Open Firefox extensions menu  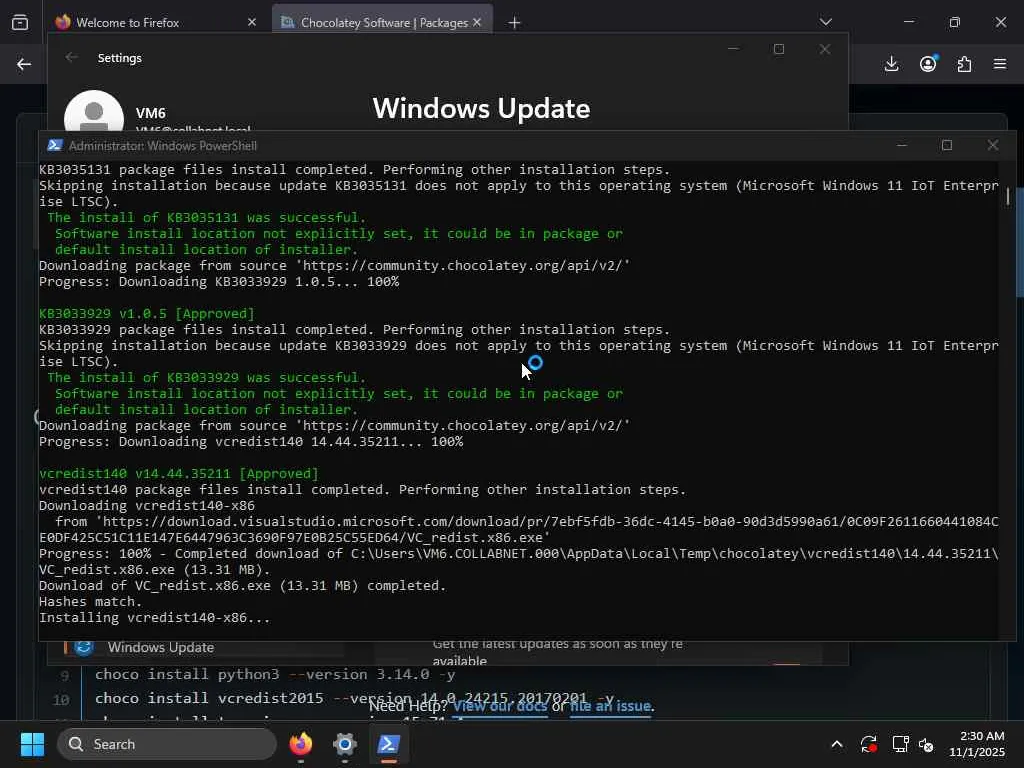pyautogui.click(x=964, y=64)
